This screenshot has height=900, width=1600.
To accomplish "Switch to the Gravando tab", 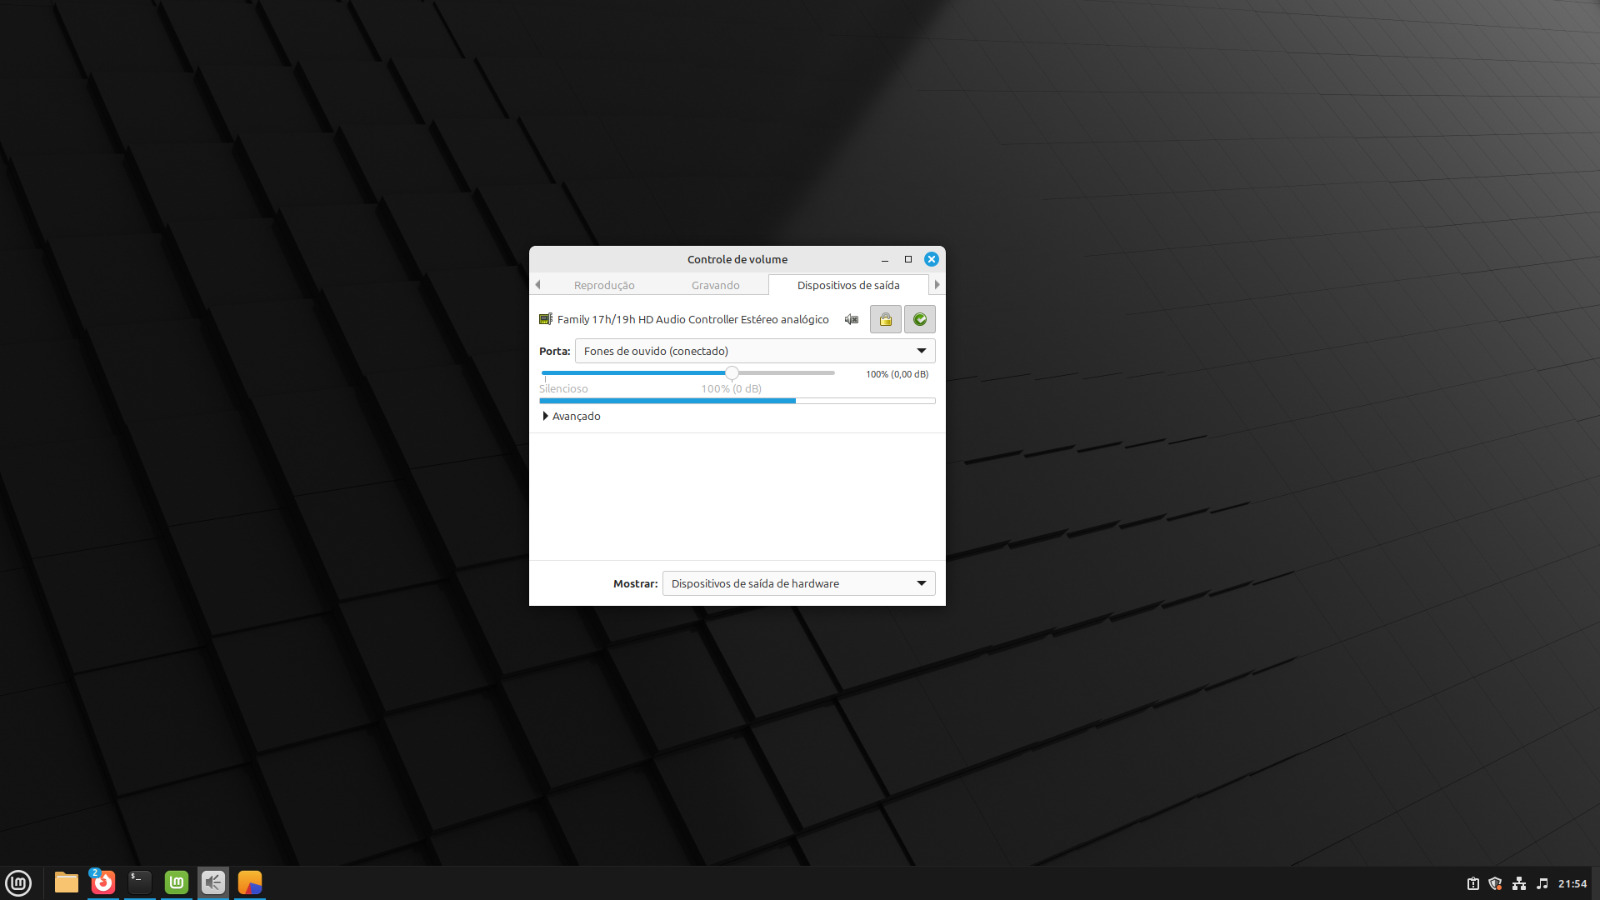I will [715, 285].
